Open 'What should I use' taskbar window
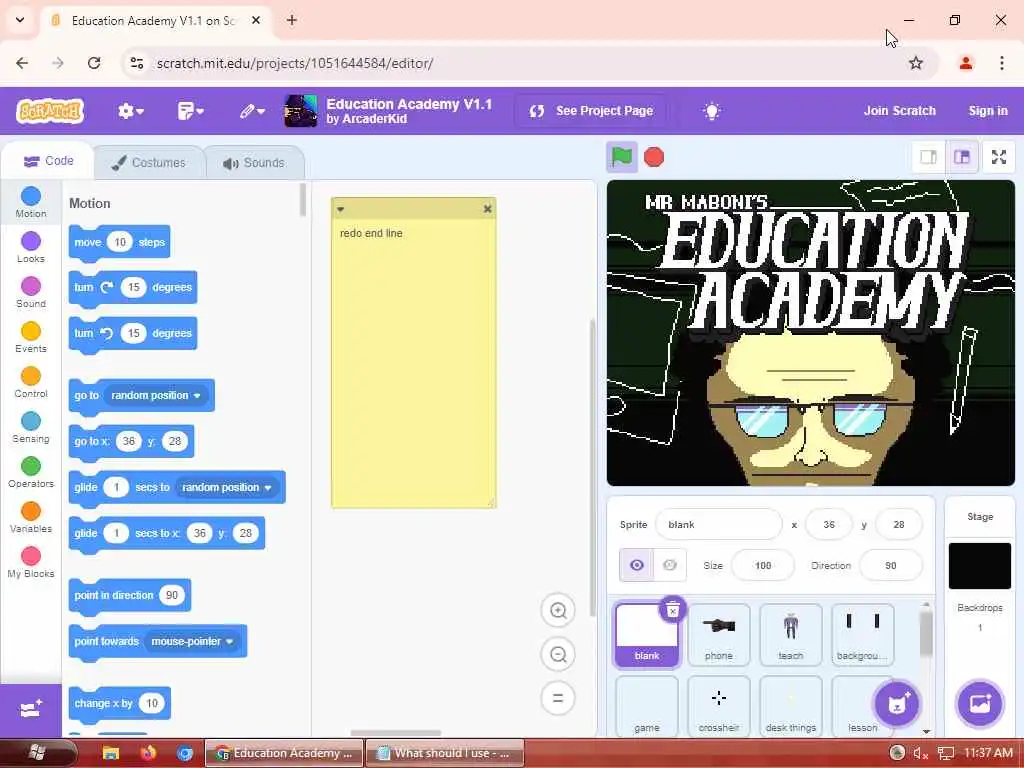Image resolution: width=1024 pixels, height=768 pixels. 444,753
